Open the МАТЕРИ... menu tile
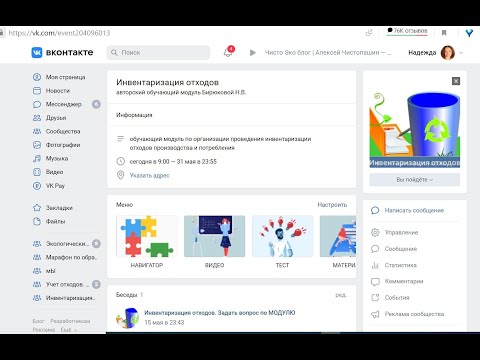This screenshot has height=360, width=480. [338, 242]
